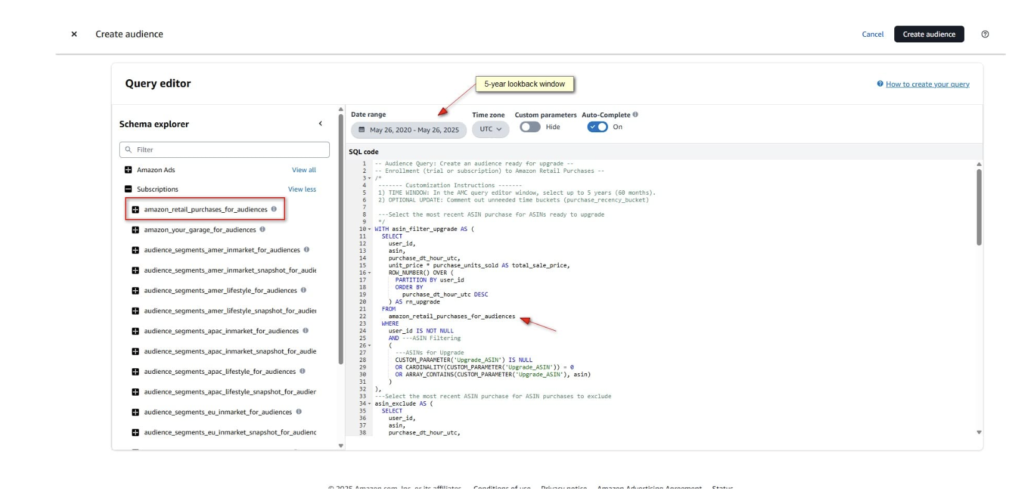Click the schema Filter input field
1024x498 pixels.
click(224, 149)
